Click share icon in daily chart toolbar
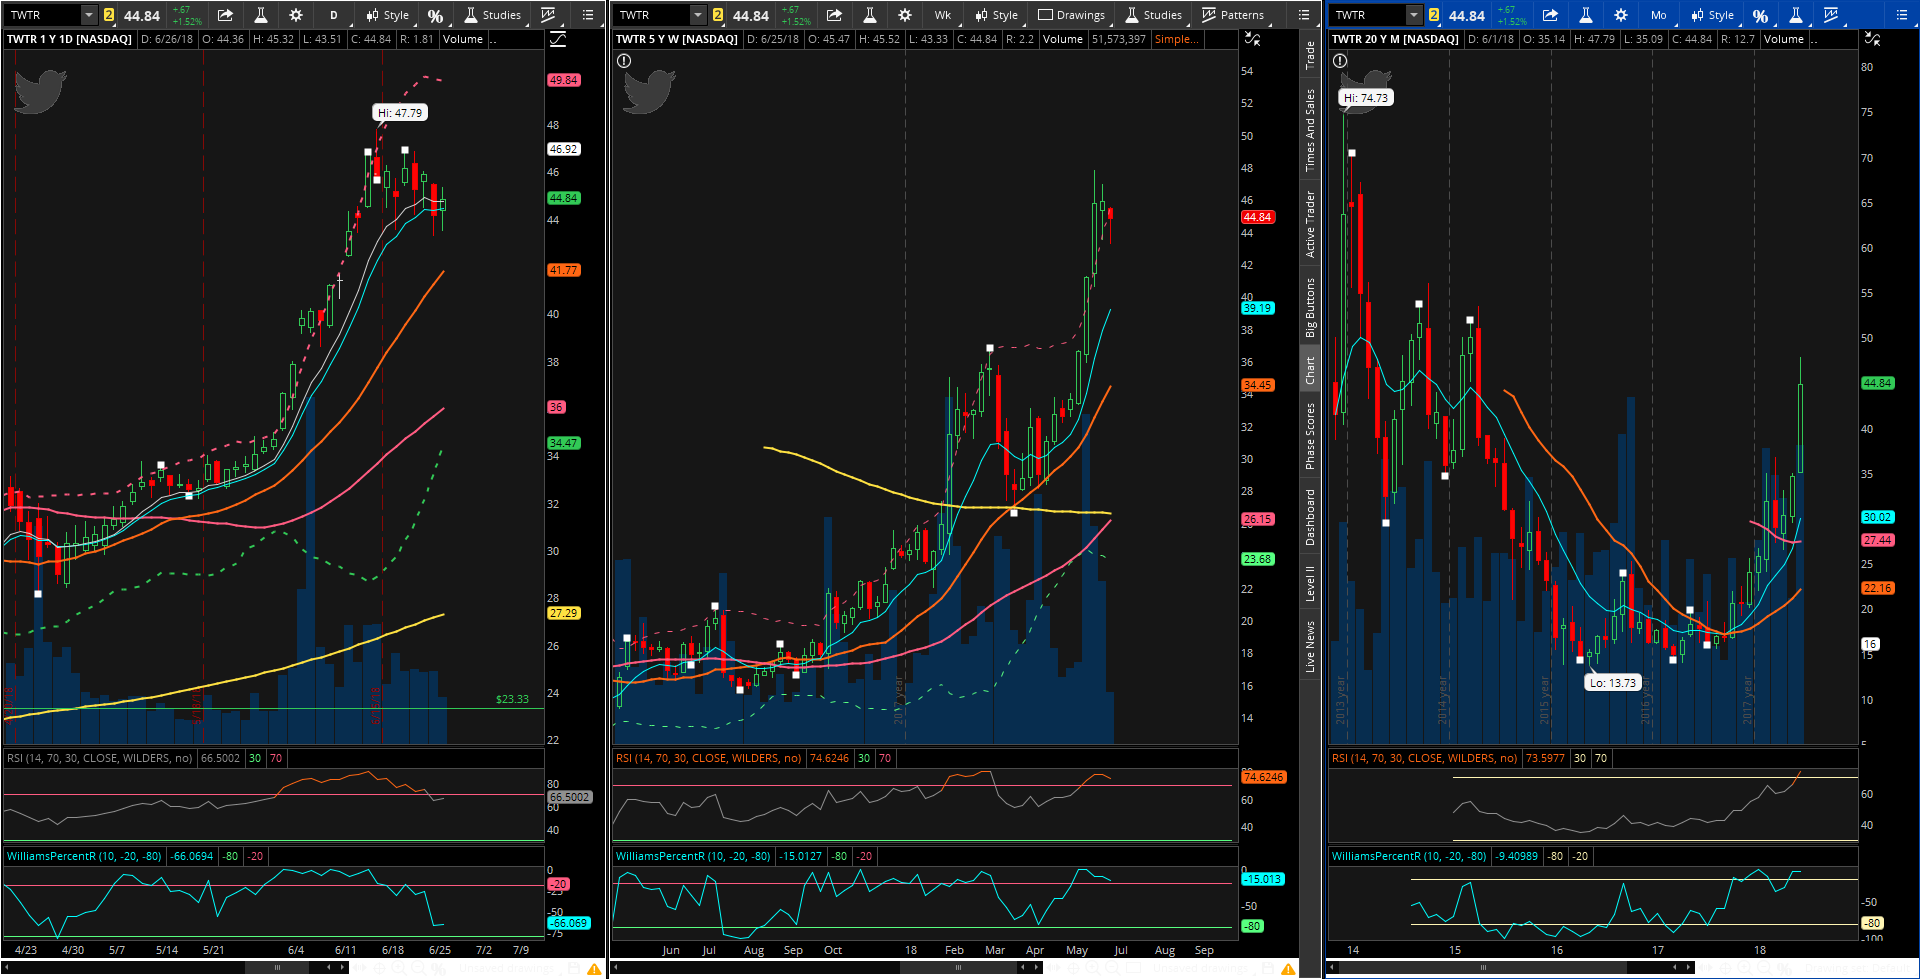 pos(225,15)
